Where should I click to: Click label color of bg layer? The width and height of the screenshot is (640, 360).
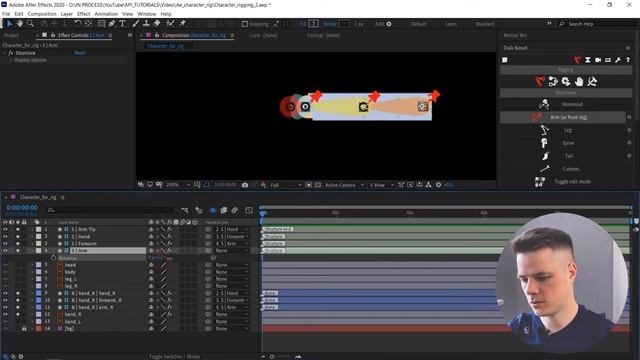[x=38, y=329]
